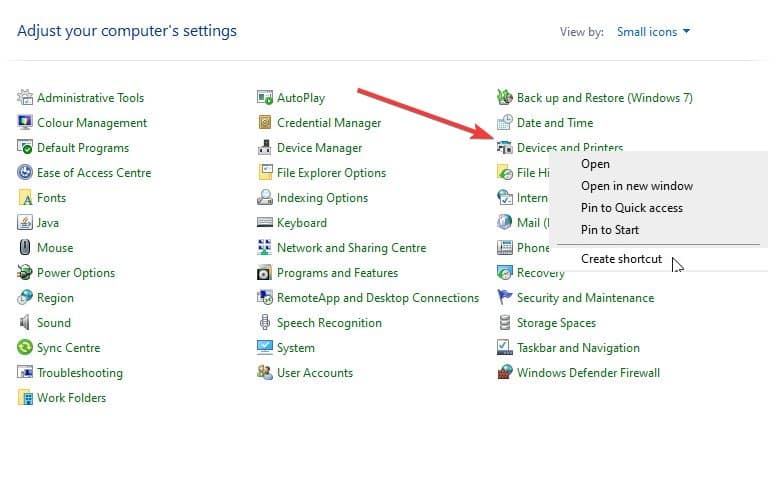Click the Devices and Printers icon
775x493 pixels.
tap(505, 147)
